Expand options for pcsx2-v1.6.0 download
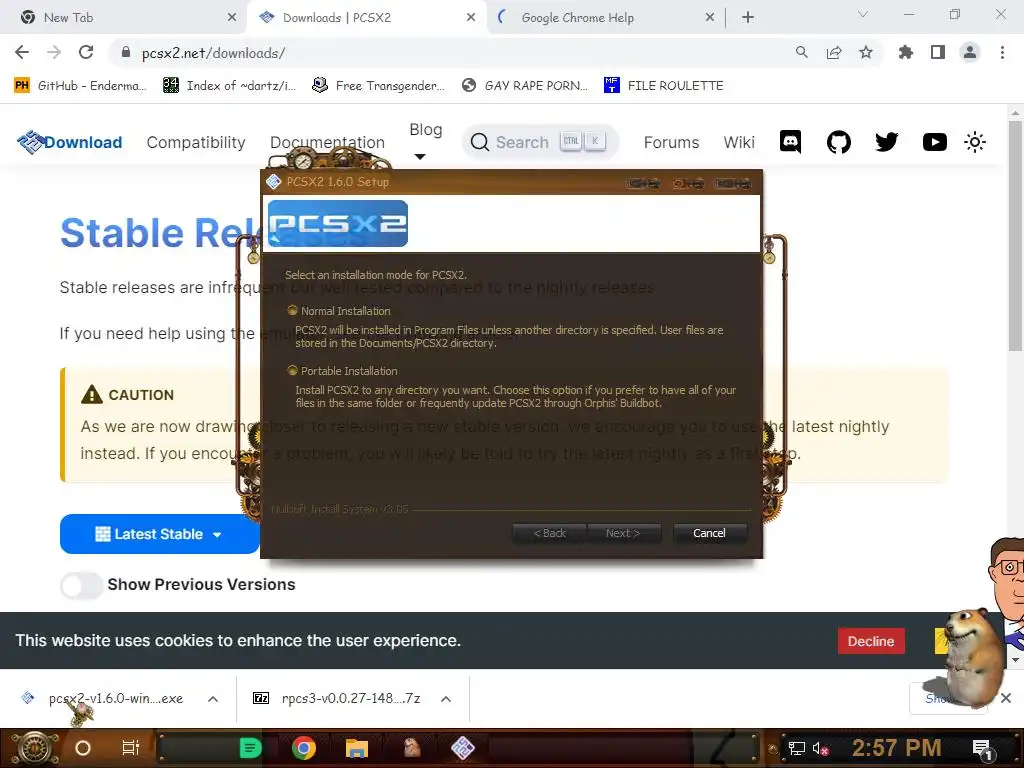This screenshot has width=1024, height=768. click(213, 699)
